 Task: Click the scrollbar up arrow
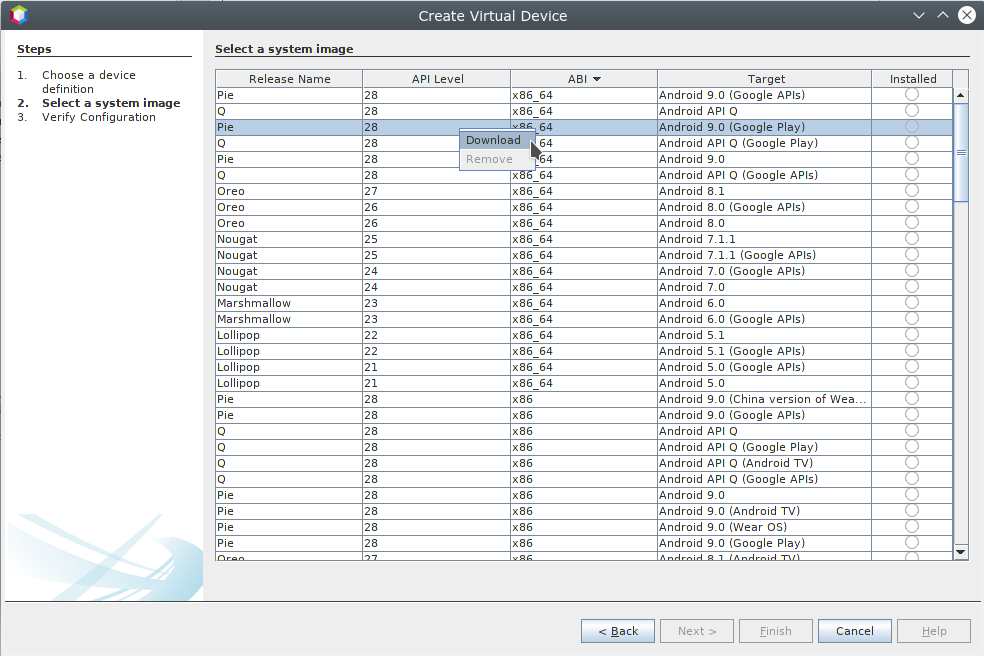(961, 96)
